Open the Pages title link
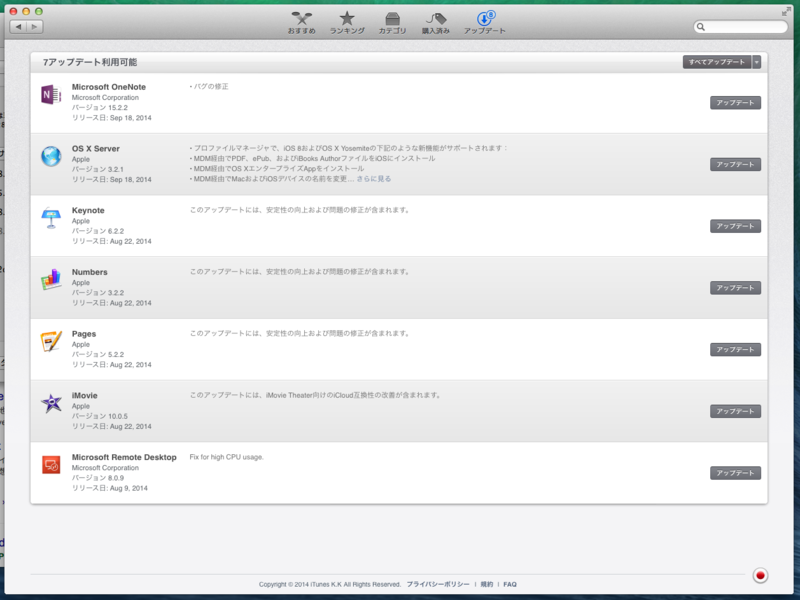This screenshot has width=800, height=600. tap(84, 334)
